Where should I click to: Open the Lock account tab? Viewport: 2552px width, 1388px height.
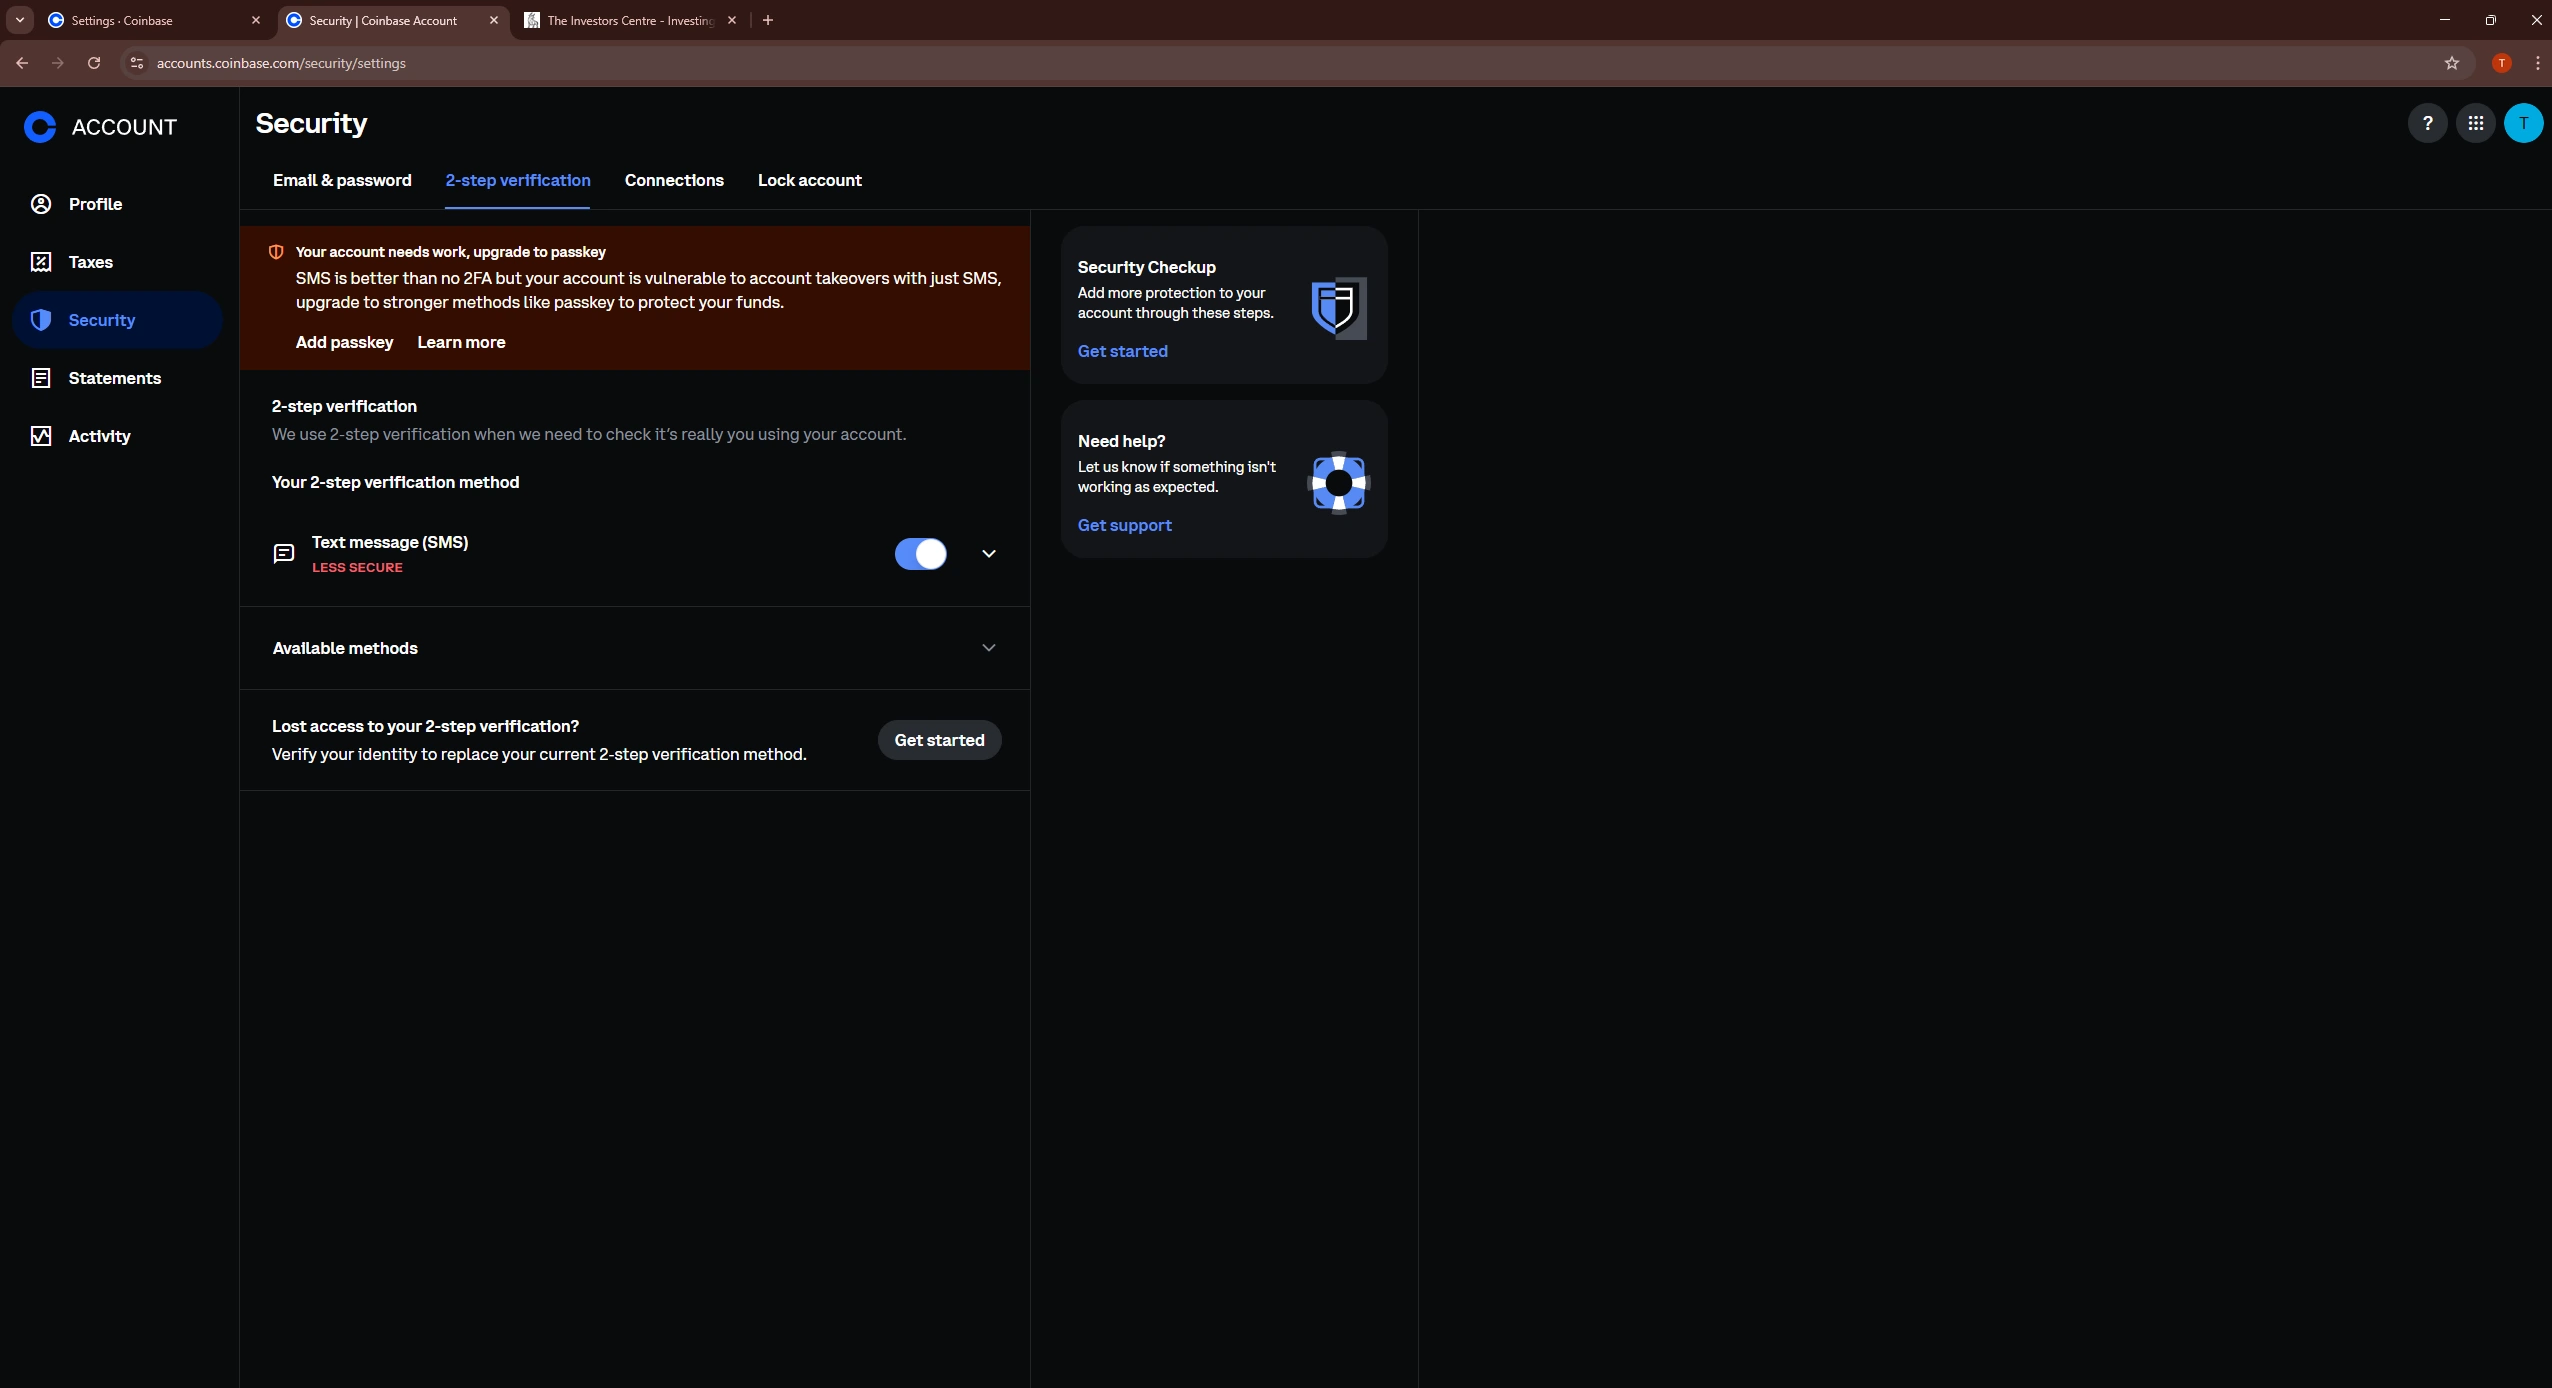809,181
